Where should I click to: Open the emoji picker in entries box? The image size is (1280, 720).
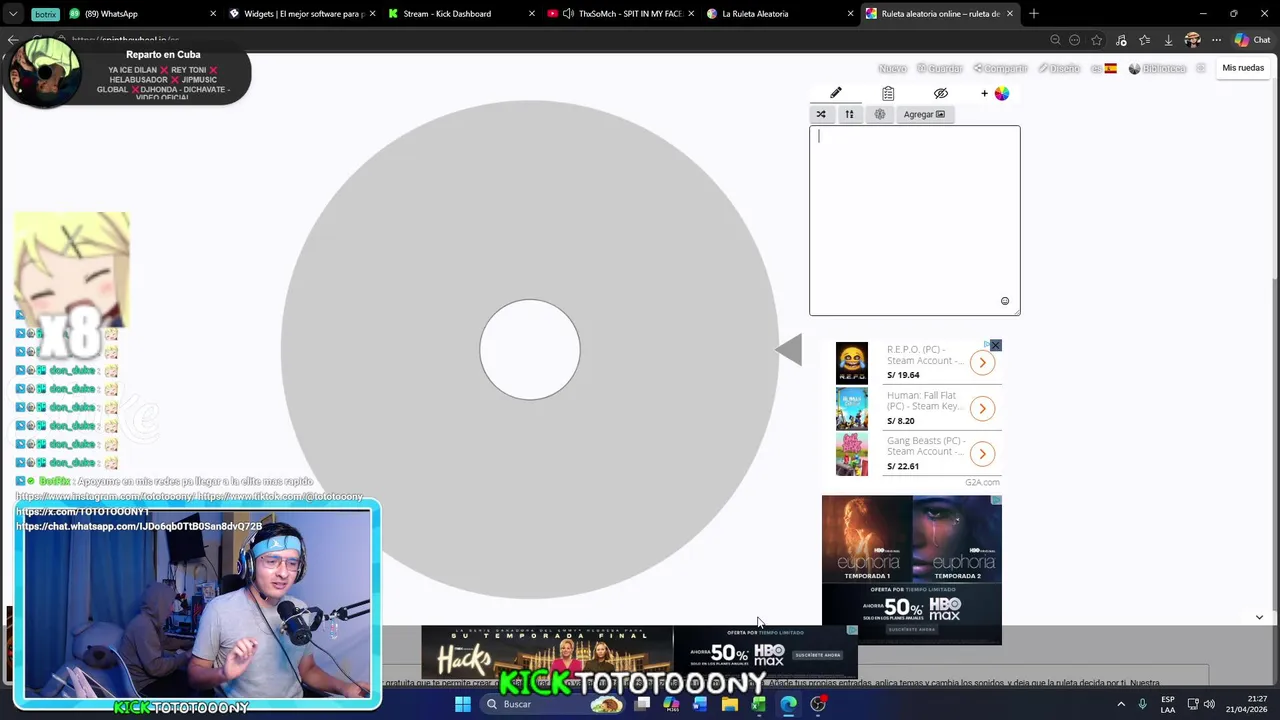point(1005,301)
